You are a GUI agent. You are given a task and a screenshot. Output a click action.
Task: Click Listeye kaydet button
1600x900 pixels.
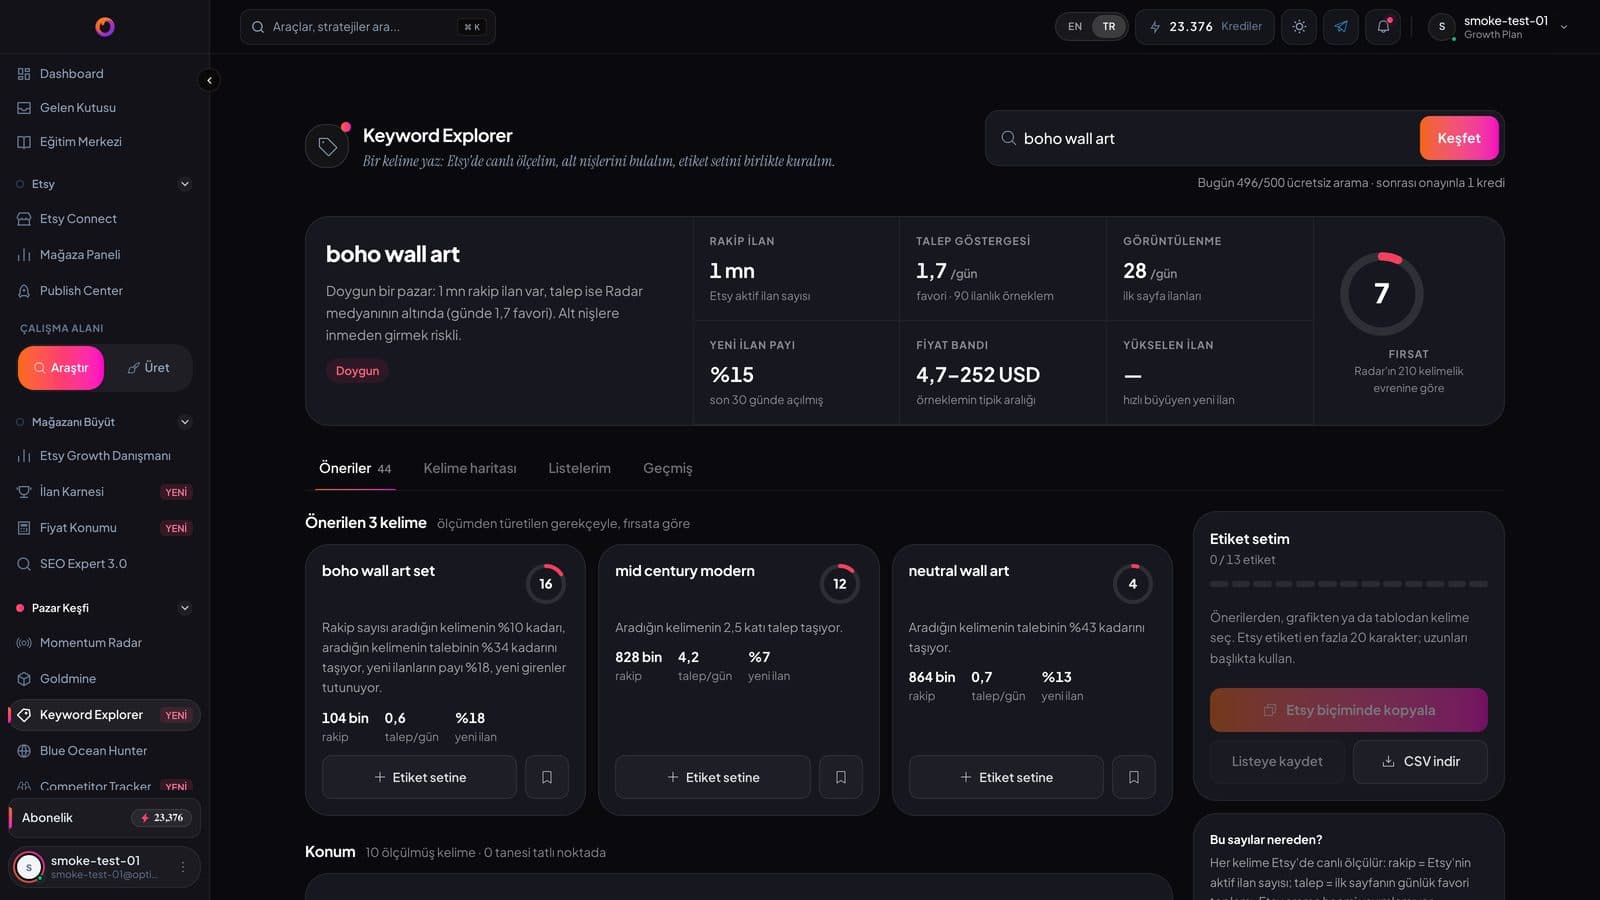point(1277,761)
